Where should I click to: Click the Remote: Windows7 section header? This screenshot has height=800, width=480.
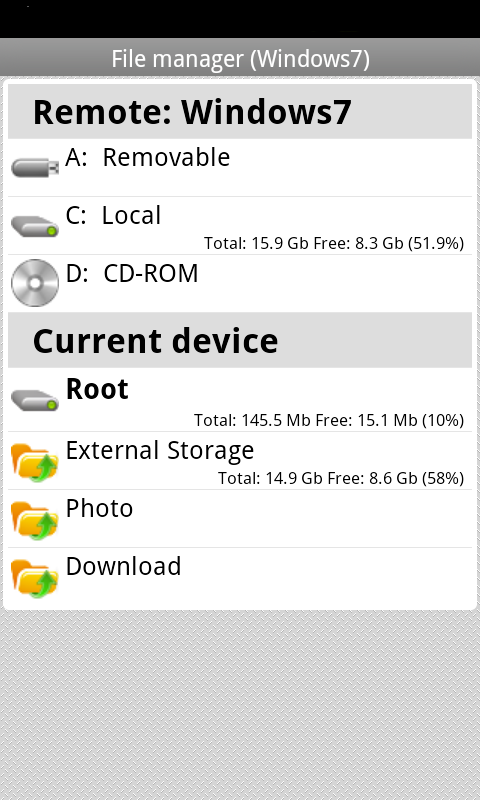(x=240, y=111)
